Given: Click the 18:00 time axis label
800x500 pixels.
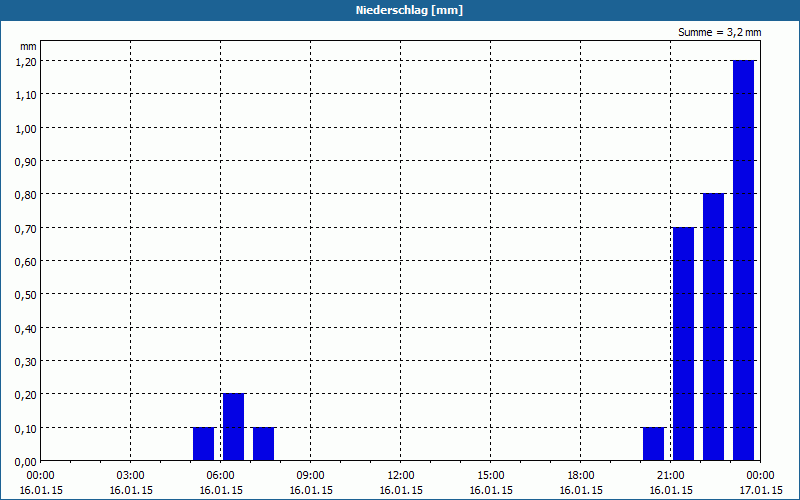Looking at the screenshot, I should tap(581, 476).
